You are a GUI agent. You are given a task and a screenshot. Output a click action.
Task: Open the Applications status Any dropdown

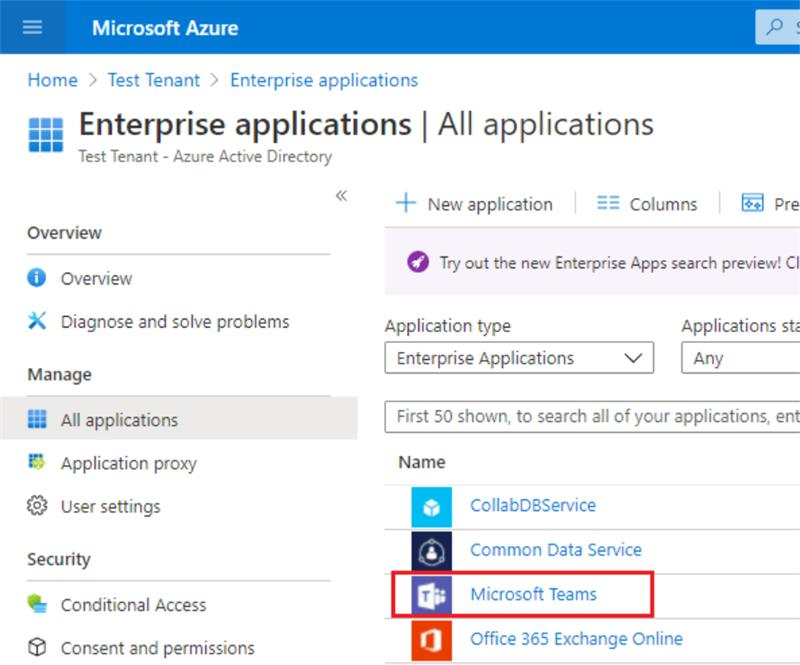click(740, 358)
